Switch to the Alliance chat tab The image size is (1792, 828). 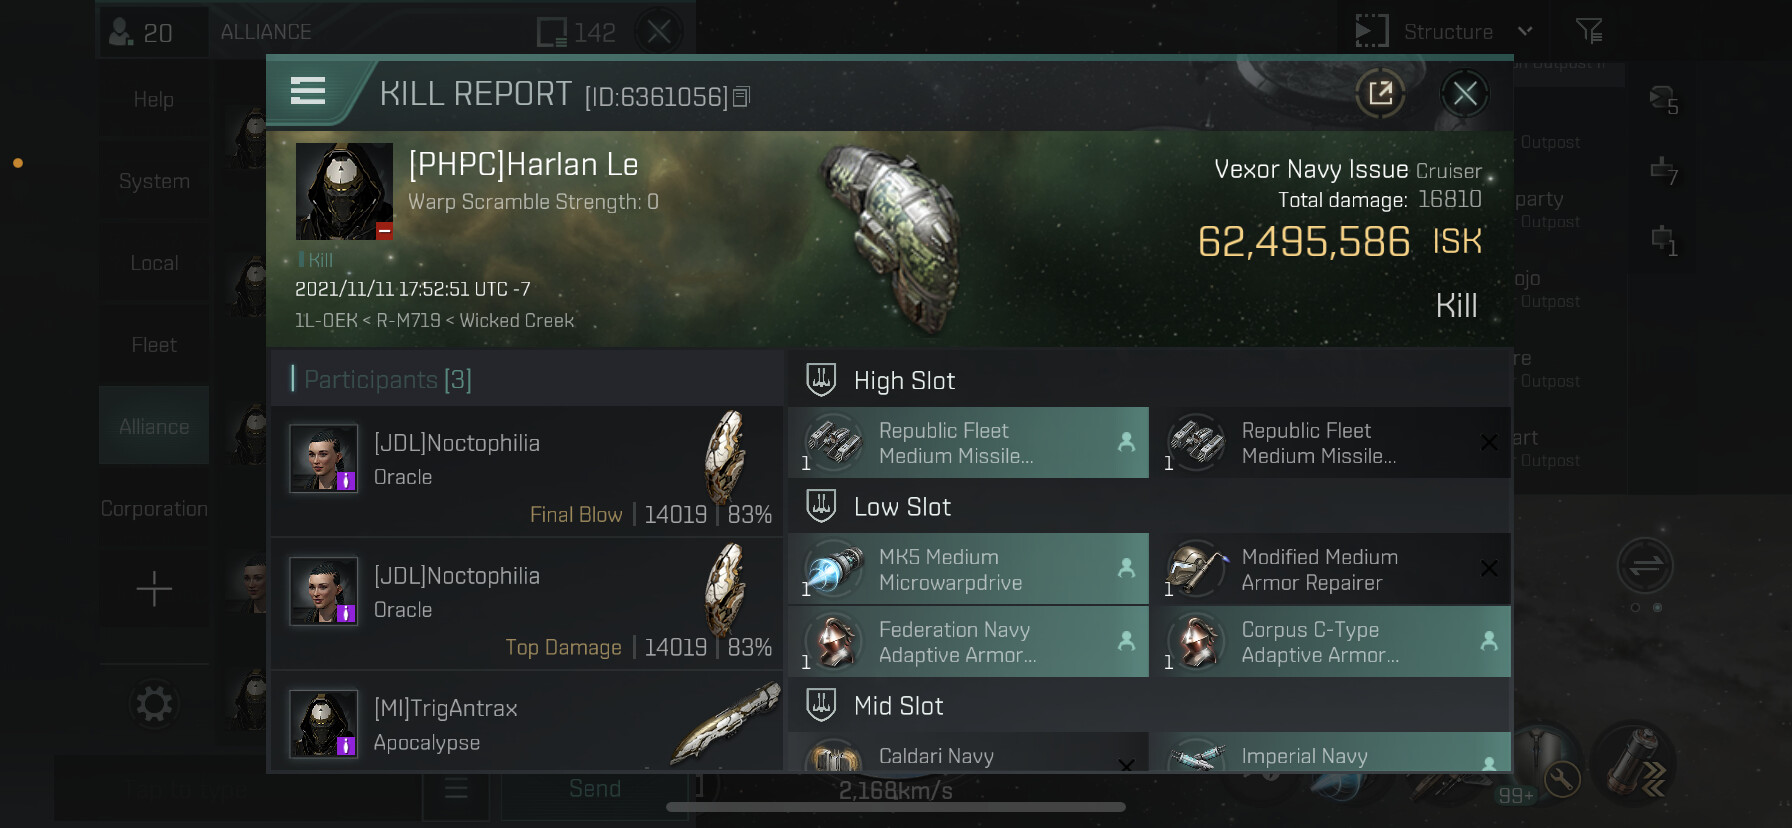[x=154, y=426]
